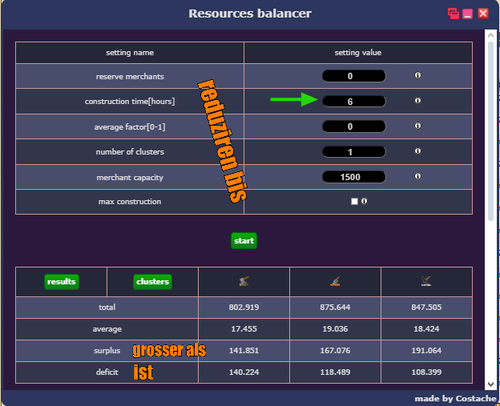500x406 pixels.
Task: Click the 'total' row label
Action: click(x=107, y=307)
